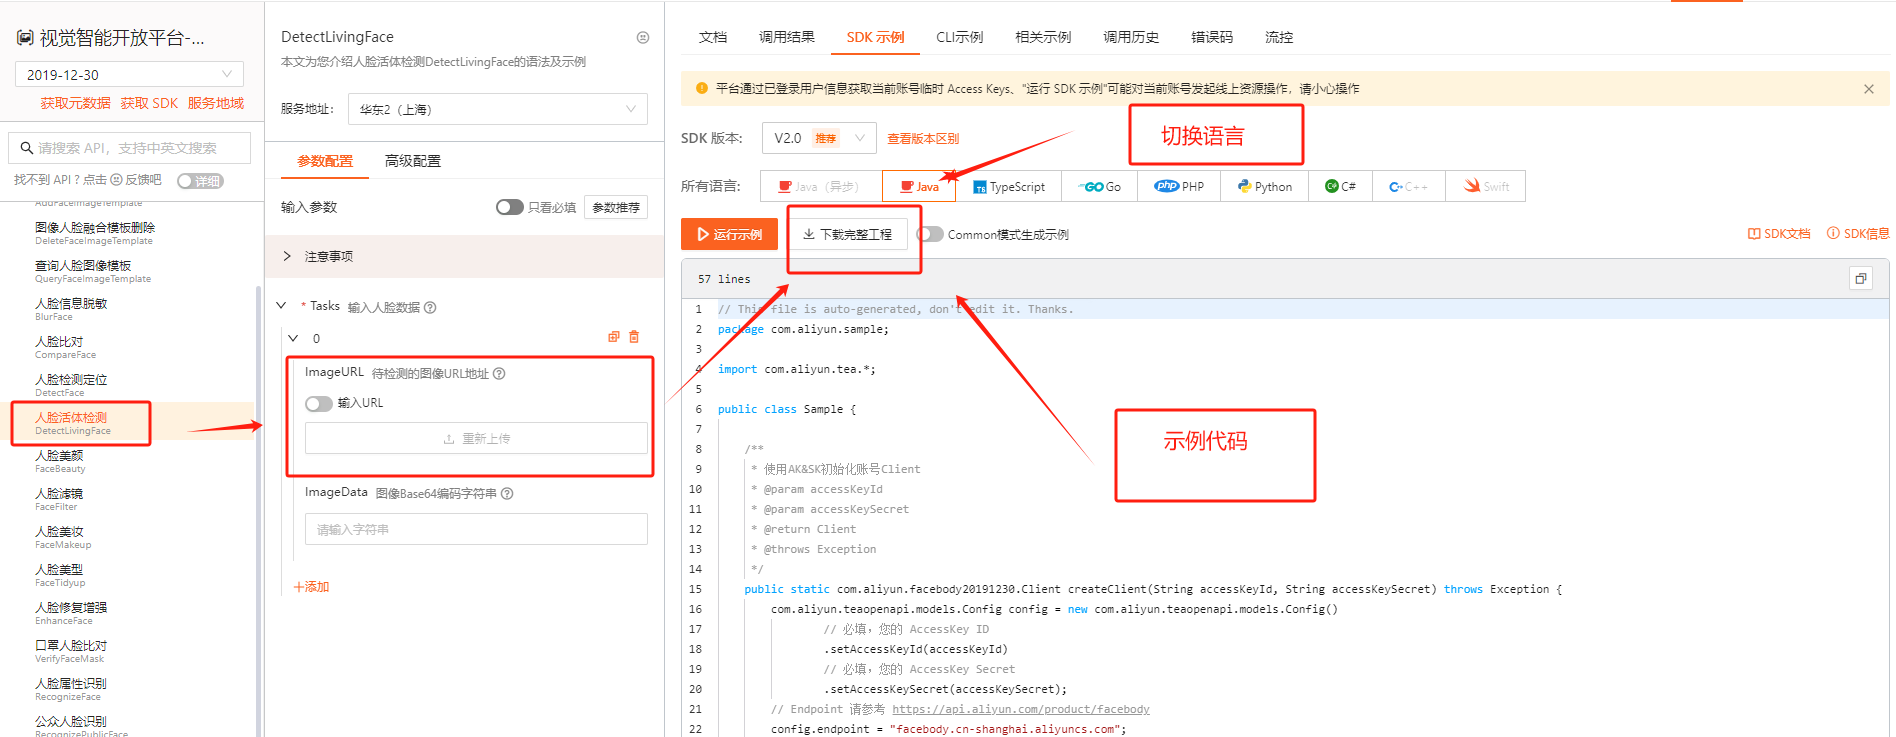Click the +添加 link under Tasks
This screenshot has height=737, width=1896.
pyautogui.click(x=311, y=587)
